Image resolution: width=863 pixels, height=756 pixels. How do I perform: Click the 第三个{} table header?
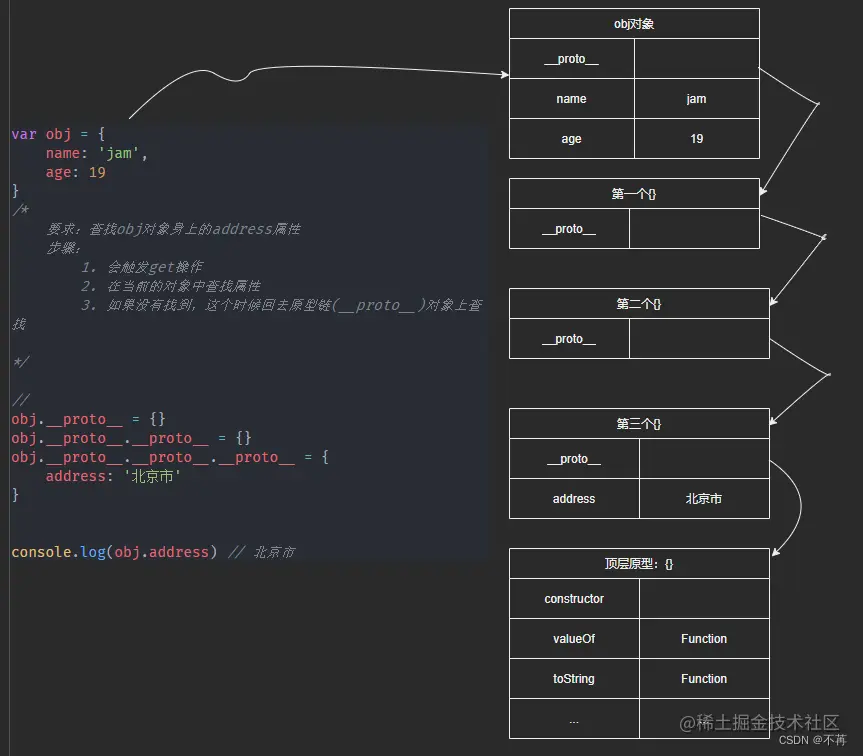(x=639, y=422)
